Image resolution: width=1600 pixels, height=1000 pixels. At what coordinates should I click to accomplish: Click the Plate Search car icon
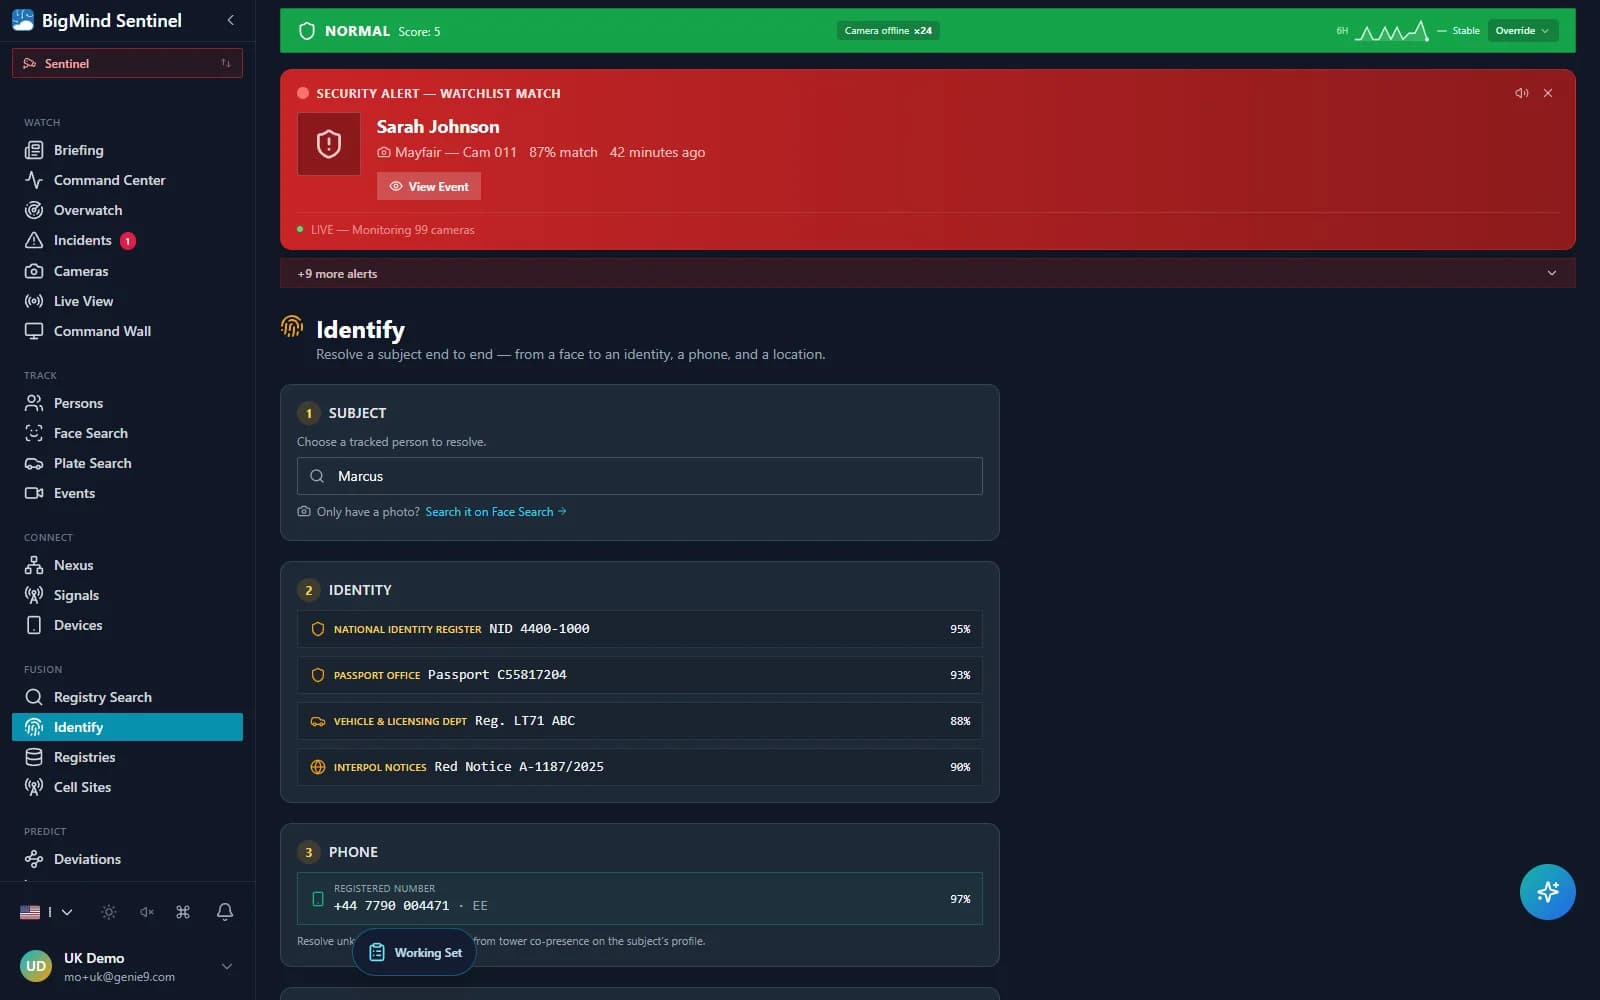(x=34, y=463)
